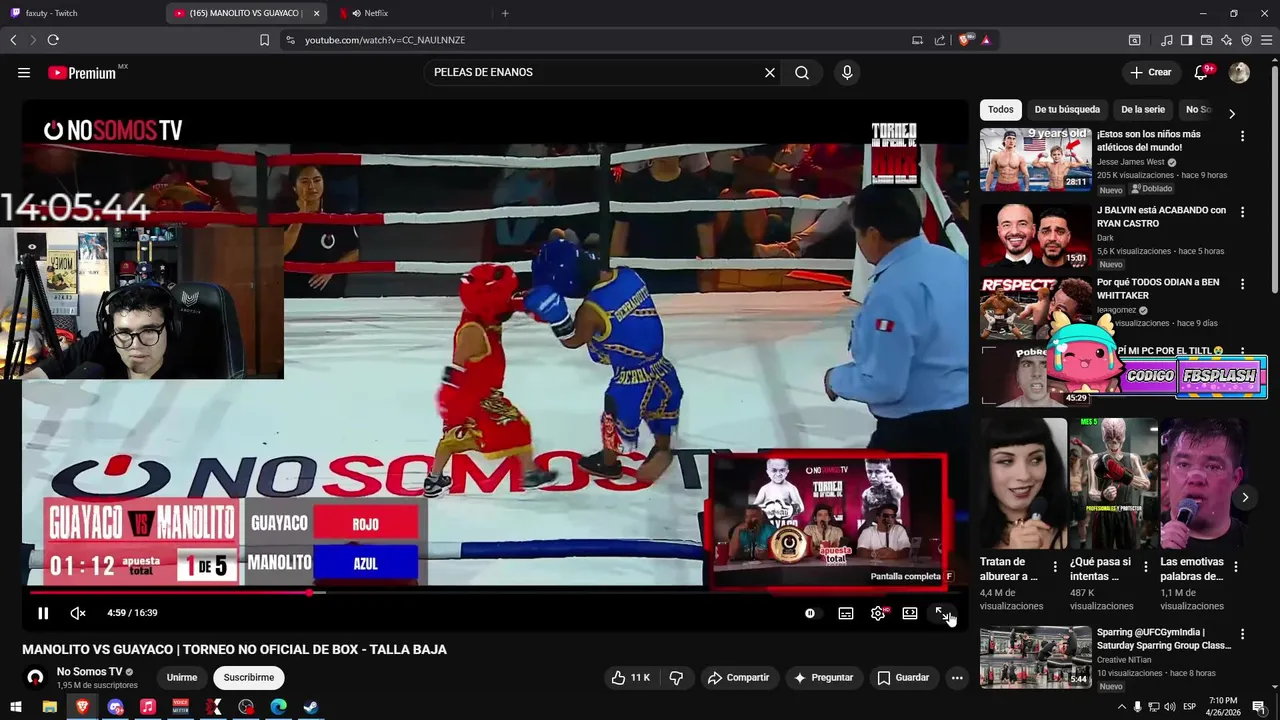Switch to theater mode in the player
This screenshot has width=1280, height=720.
(910, 613)
